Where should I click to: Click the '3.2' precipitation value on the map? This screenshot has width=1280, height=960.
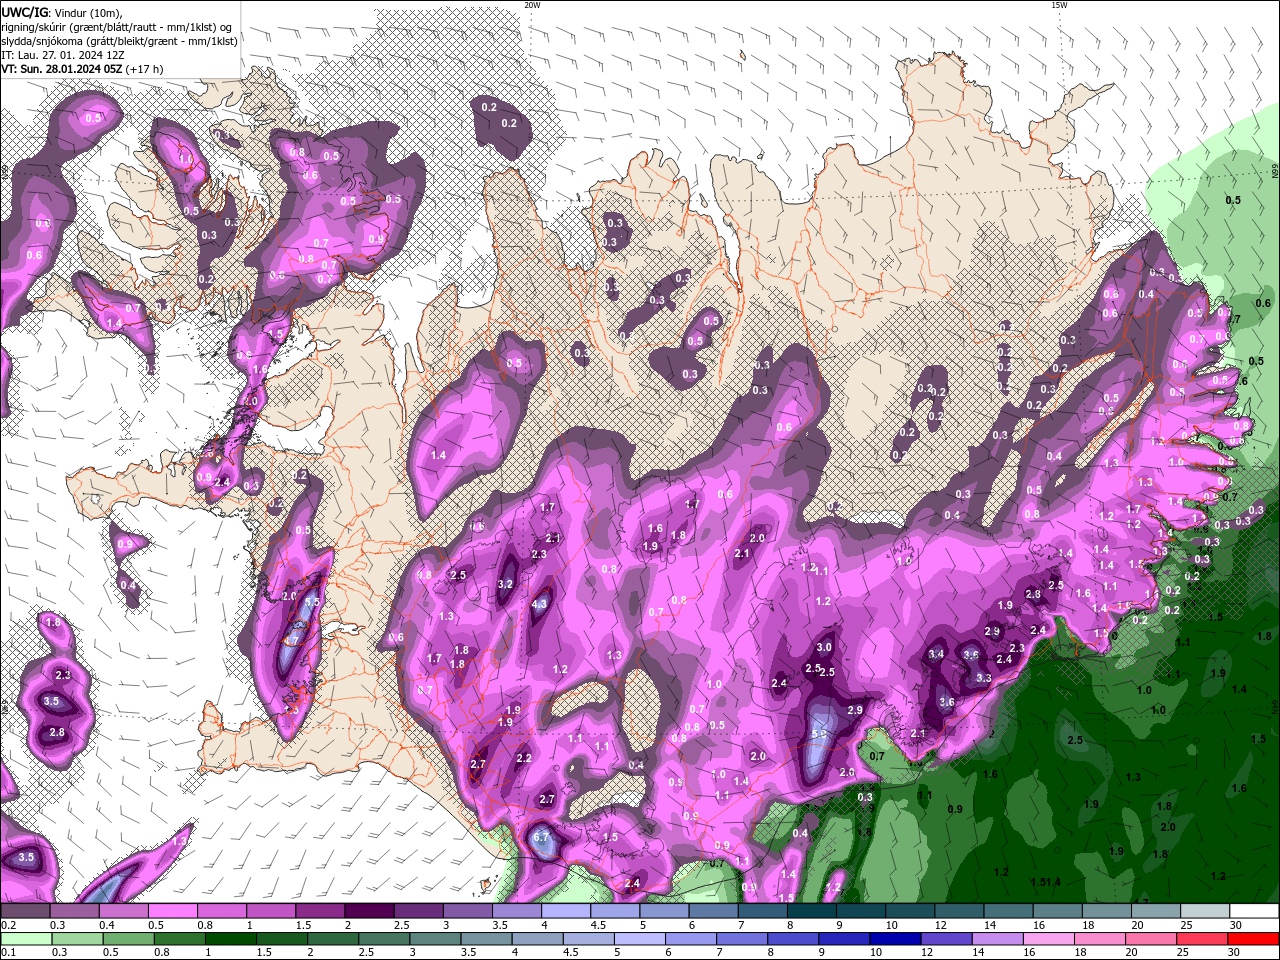pyautogui.click(x=505, y=584)
